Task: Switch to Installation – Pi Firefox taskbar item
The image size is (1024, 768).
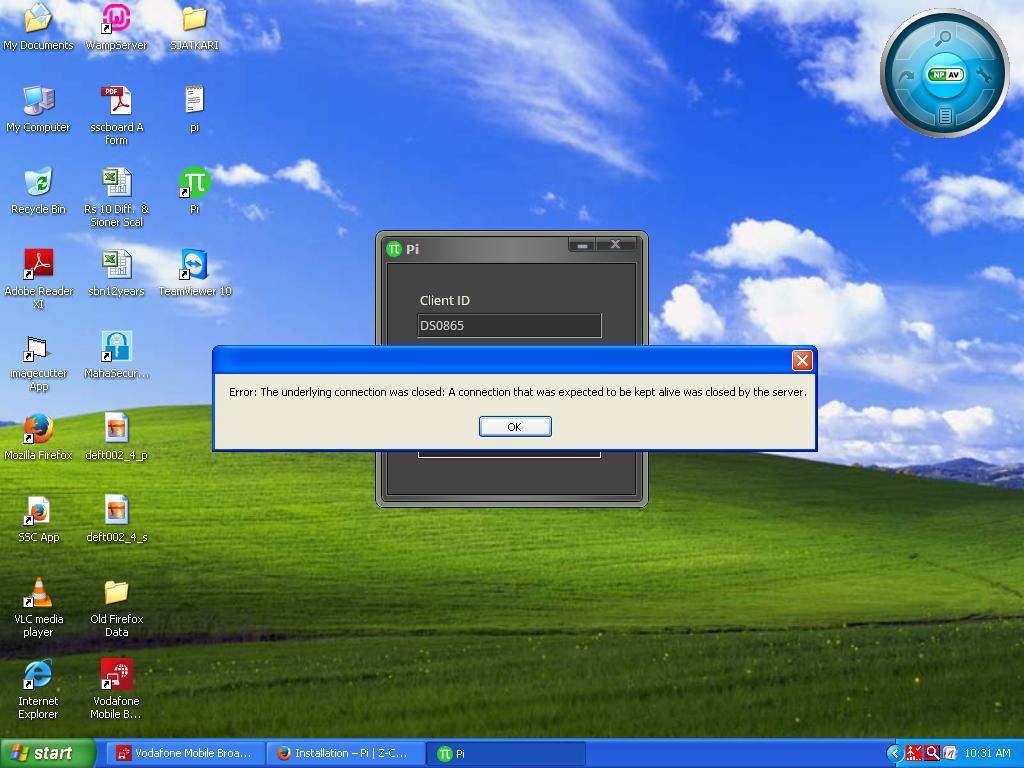Action: click(345, 753)
